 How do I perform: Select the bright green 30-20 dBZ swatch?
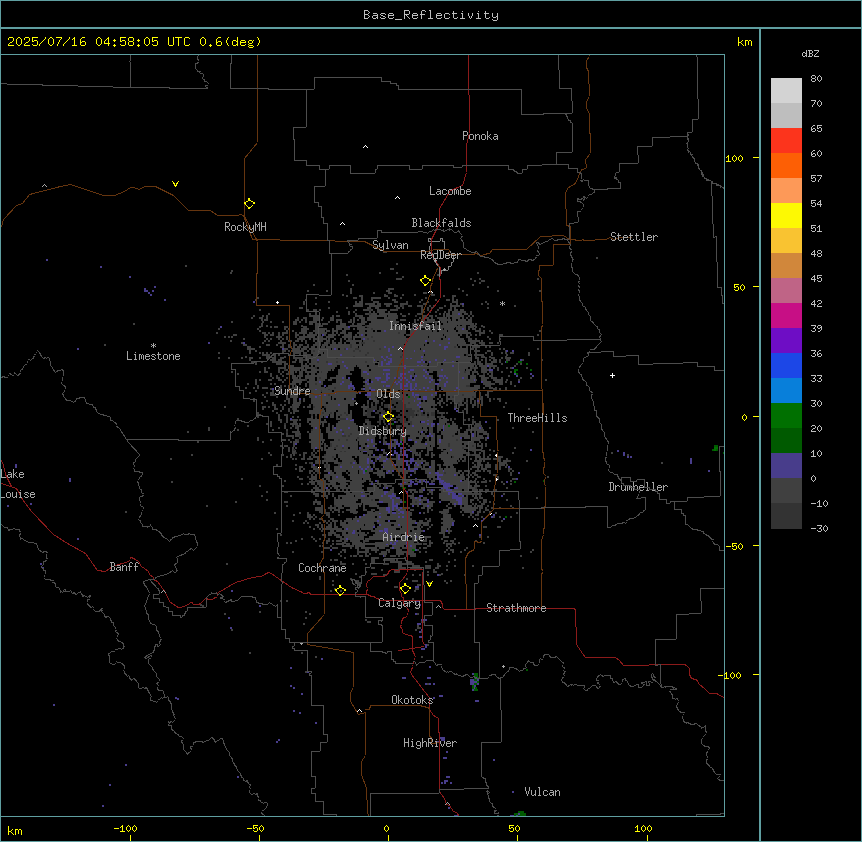coord(786,416)
